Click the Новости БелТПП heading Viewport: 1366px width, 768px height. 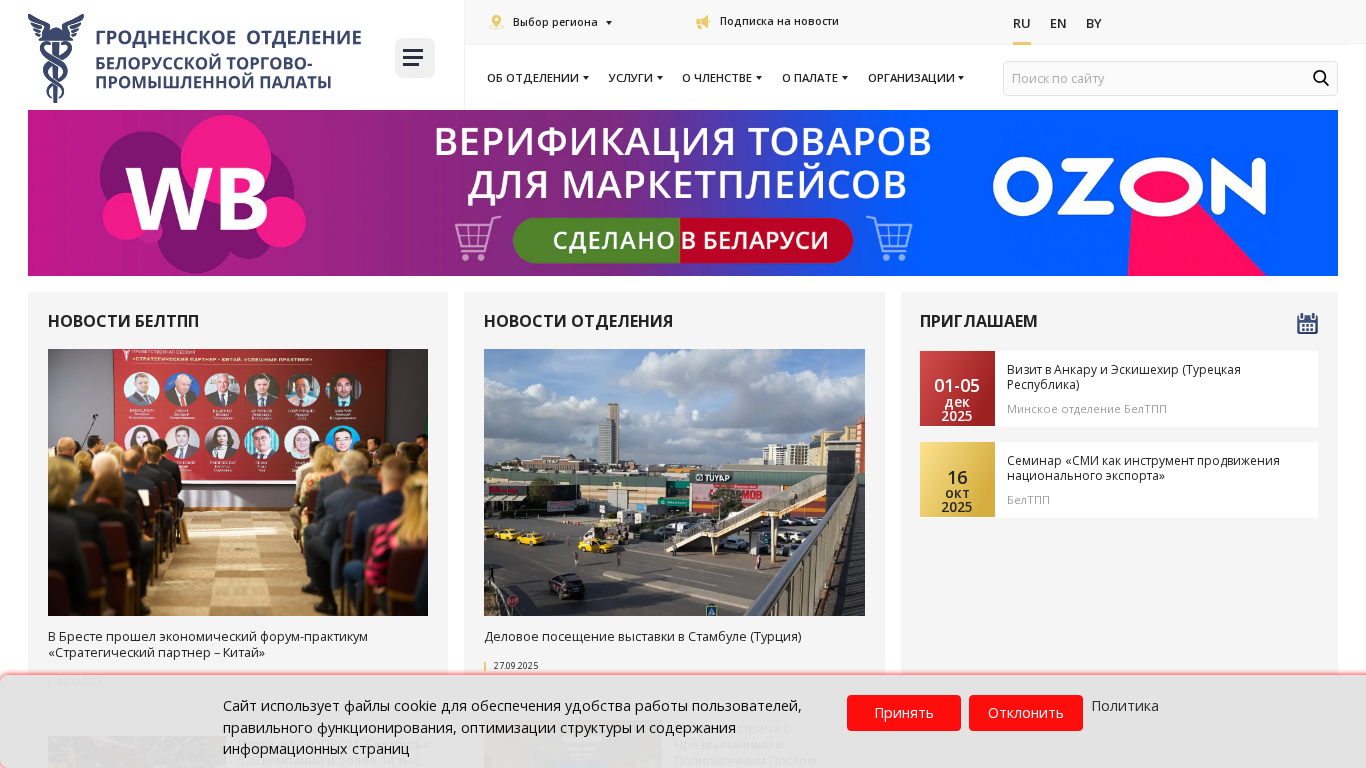(x=123, y=321)
